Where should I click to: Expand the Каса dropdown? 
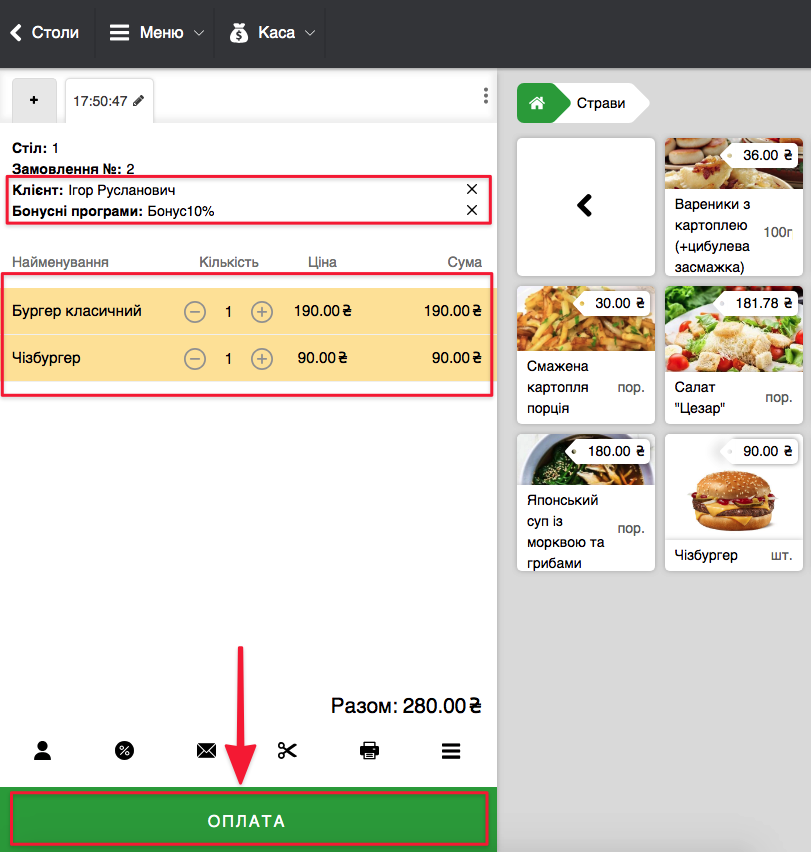coord(272,33)
